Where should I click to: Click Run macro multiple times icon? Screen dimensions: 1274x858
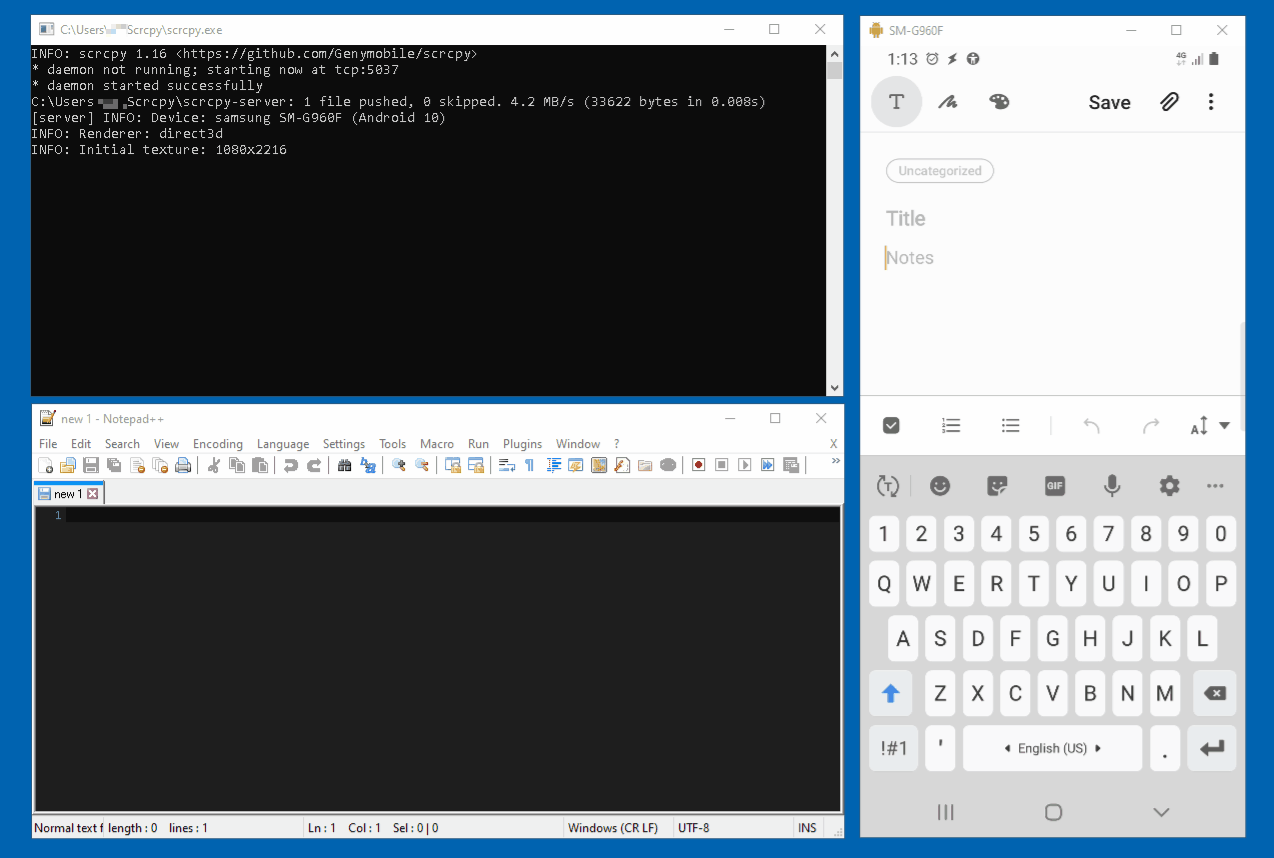(x=768, y=465)
